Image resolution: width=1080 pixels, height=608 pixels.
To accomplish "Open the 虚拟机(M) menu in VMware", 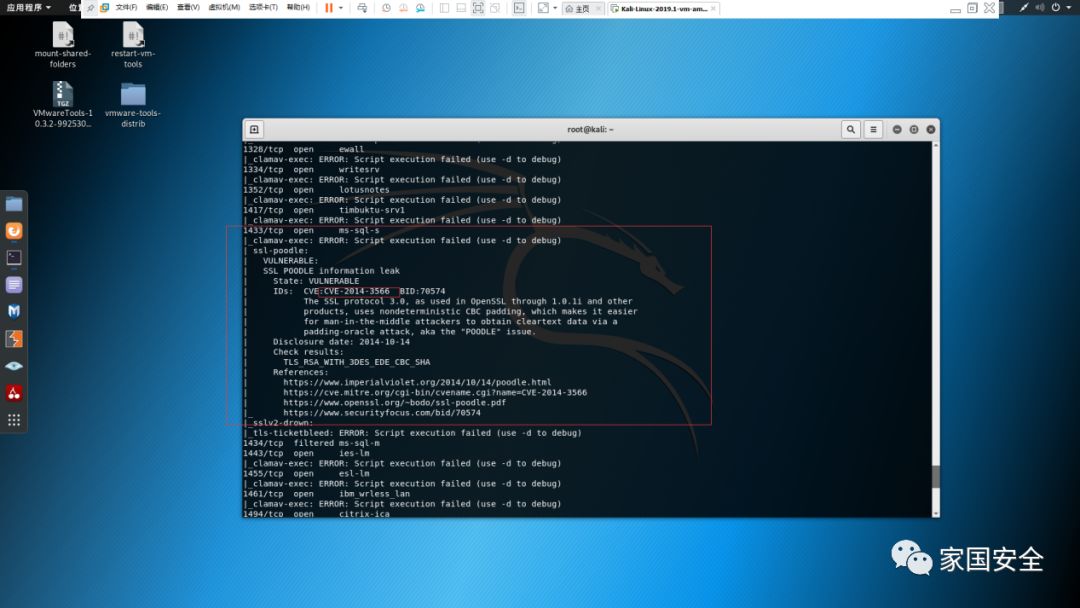I will click(x=224, y=8).
